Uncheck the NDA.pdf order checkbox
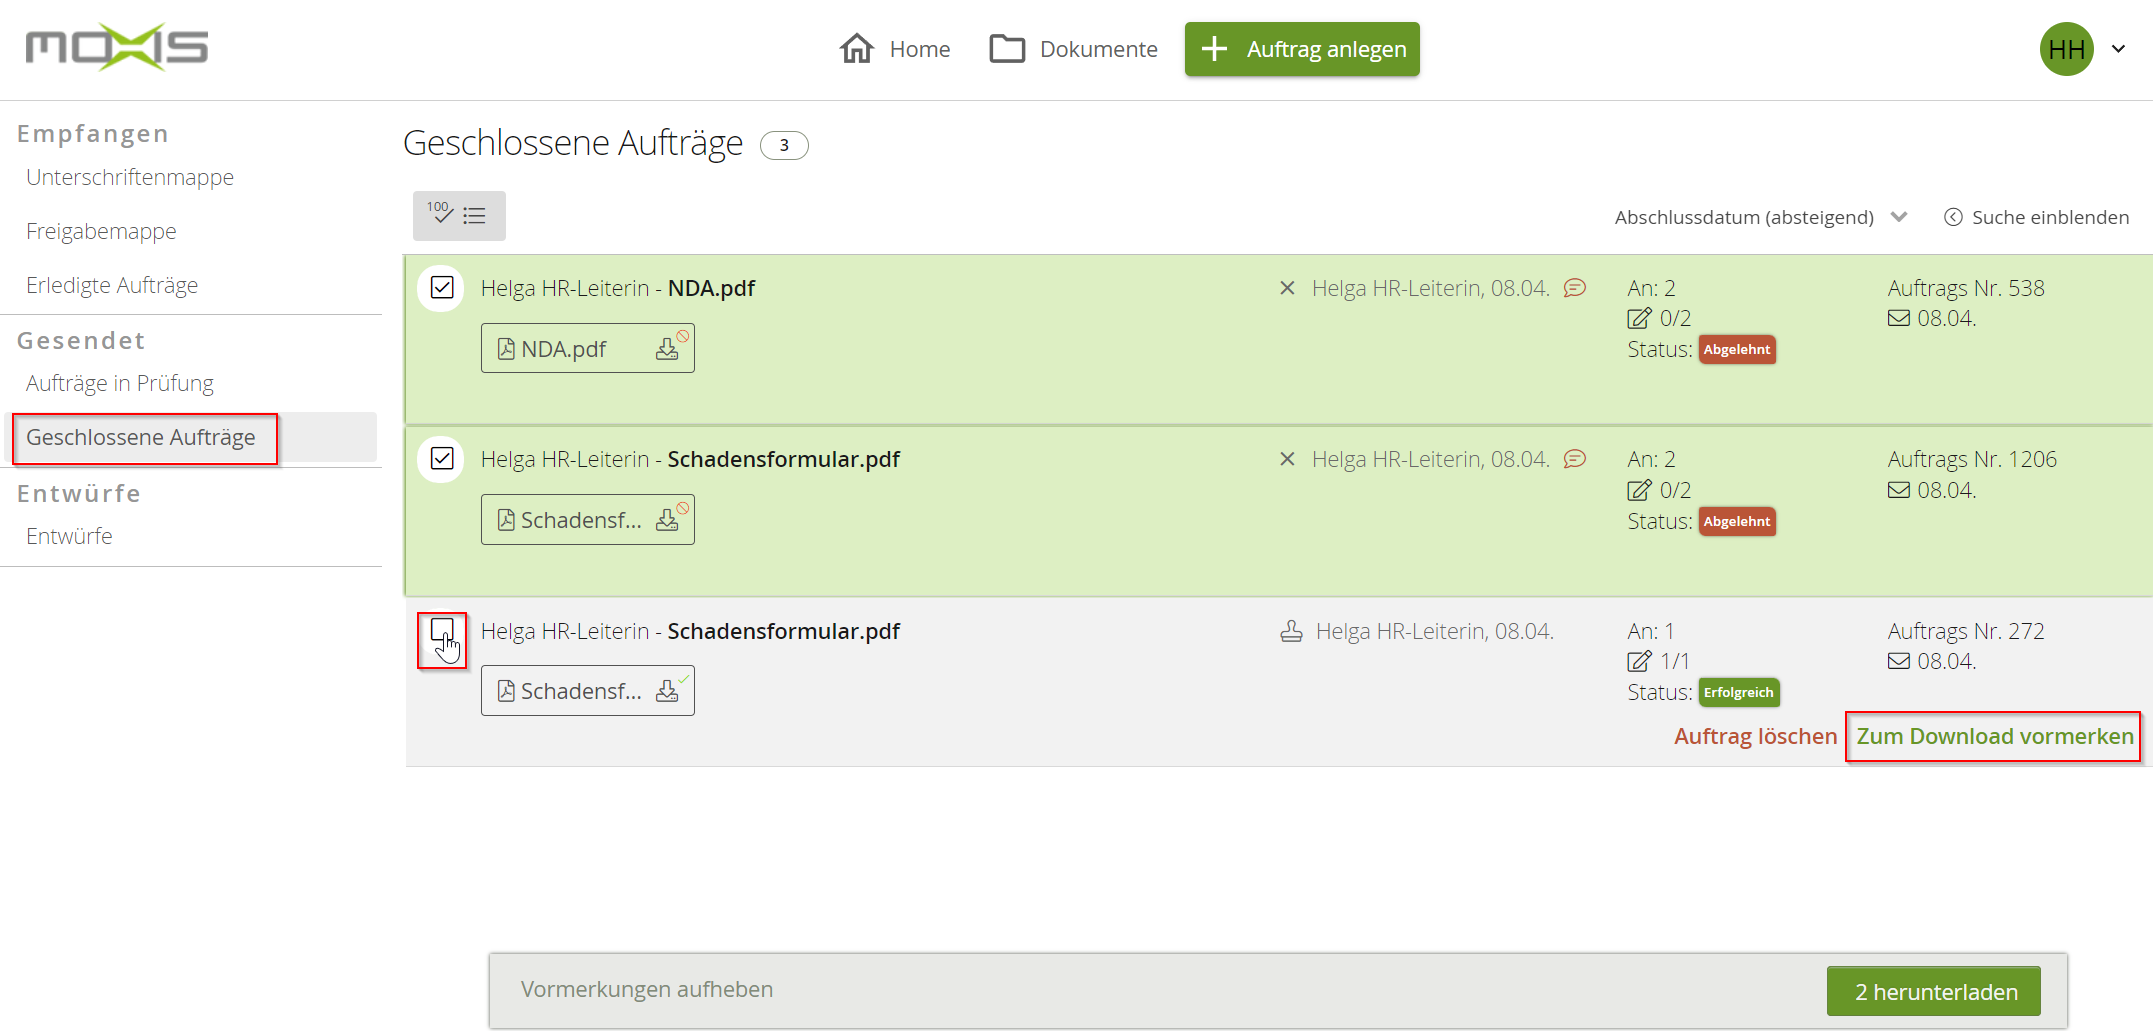 pyautogui.click(x=441, y=288)
